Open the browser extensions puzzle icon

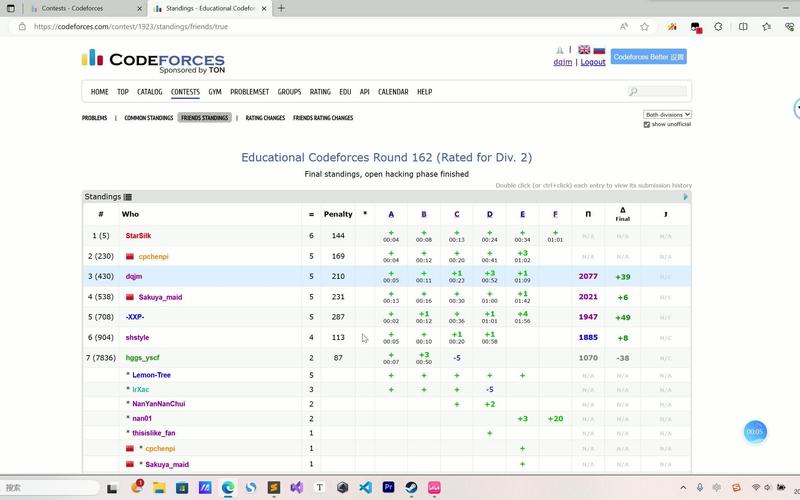(x=718, y=27)
